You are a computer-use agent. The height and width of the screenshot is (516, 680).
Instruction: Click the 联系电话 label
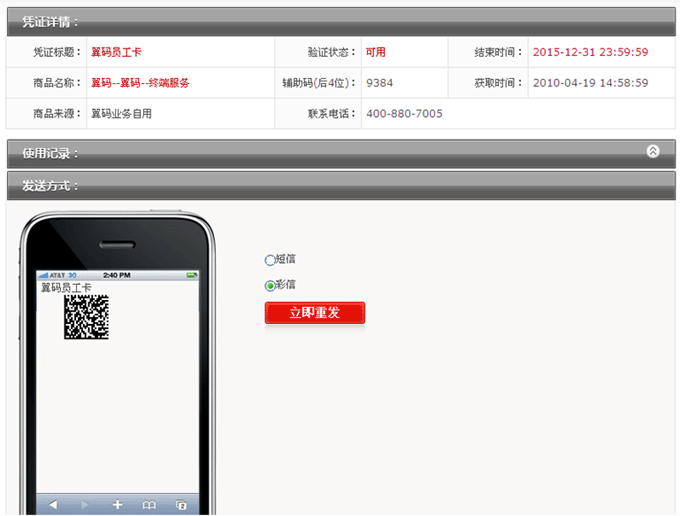(x=332, y=114)
